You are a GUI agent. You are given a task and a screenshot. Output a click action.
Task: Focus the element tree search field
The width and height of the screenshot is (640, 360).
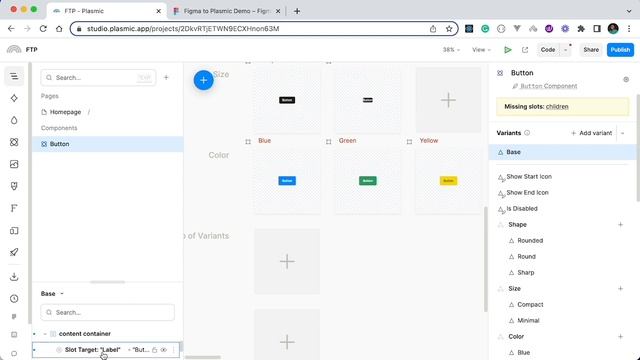[x=107, y=312]
